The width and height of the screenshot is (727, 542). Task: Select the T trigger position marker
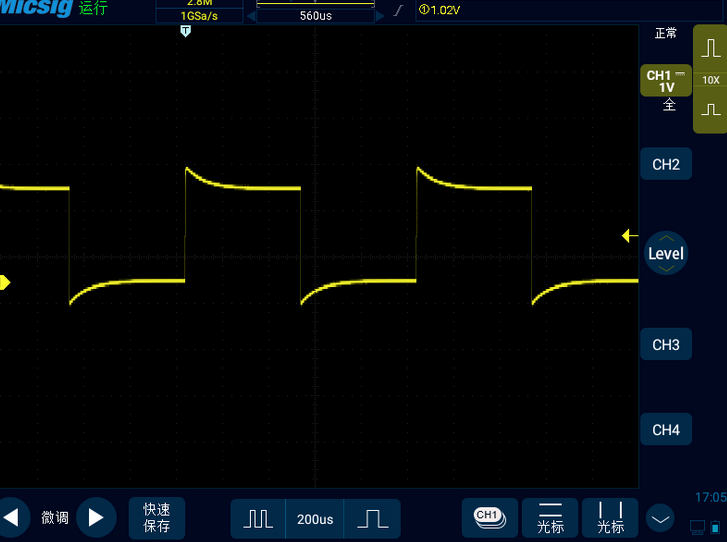[185, 32]
